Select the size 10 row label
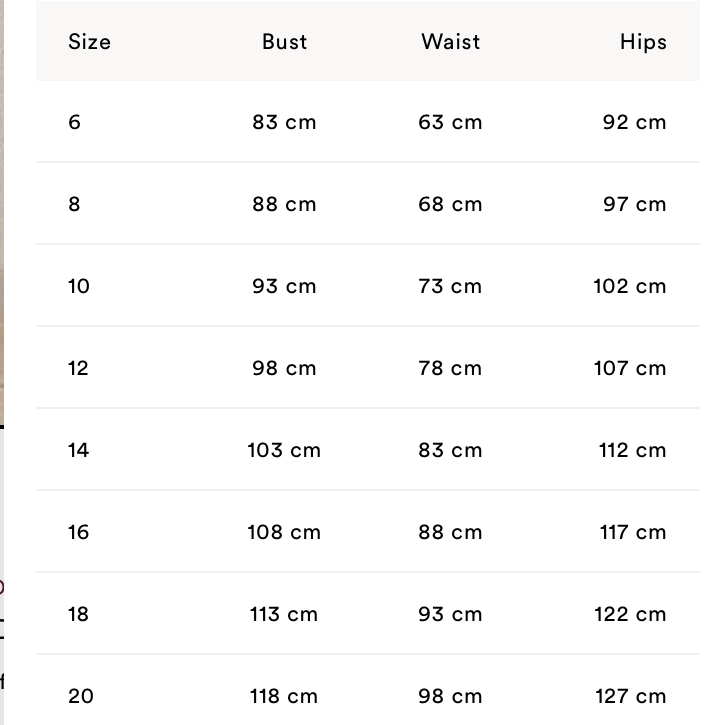 click(x=79, y=286)
